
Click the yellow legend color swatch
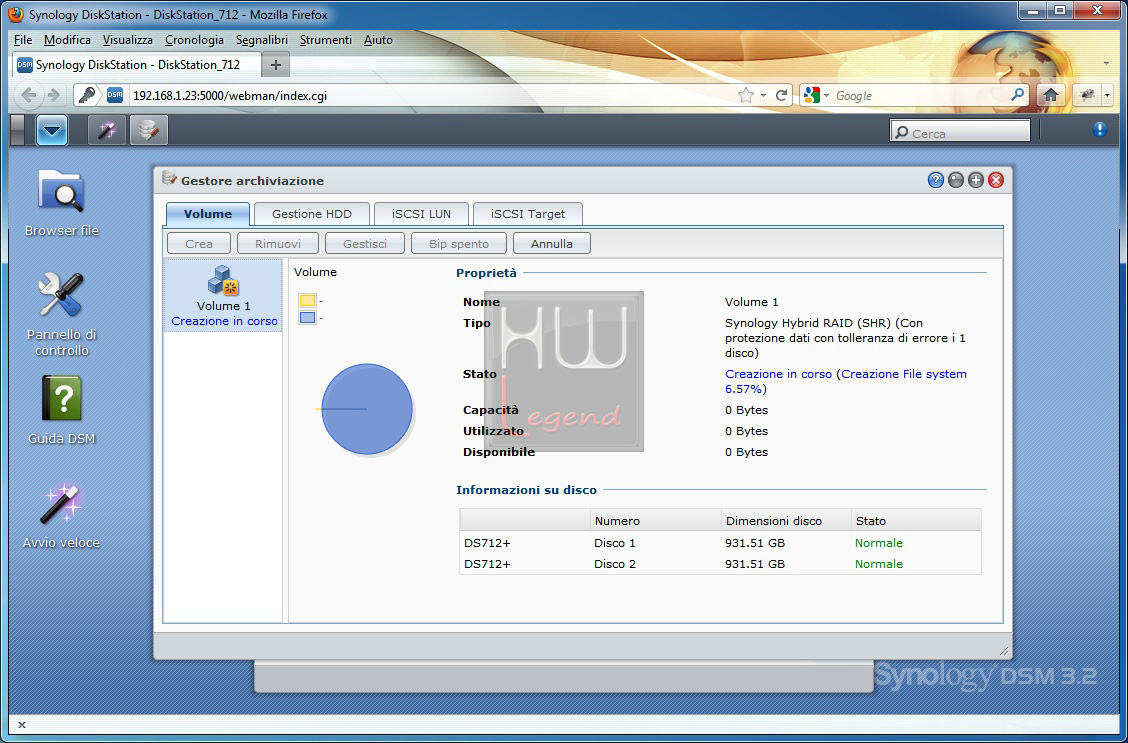[307, 301]
